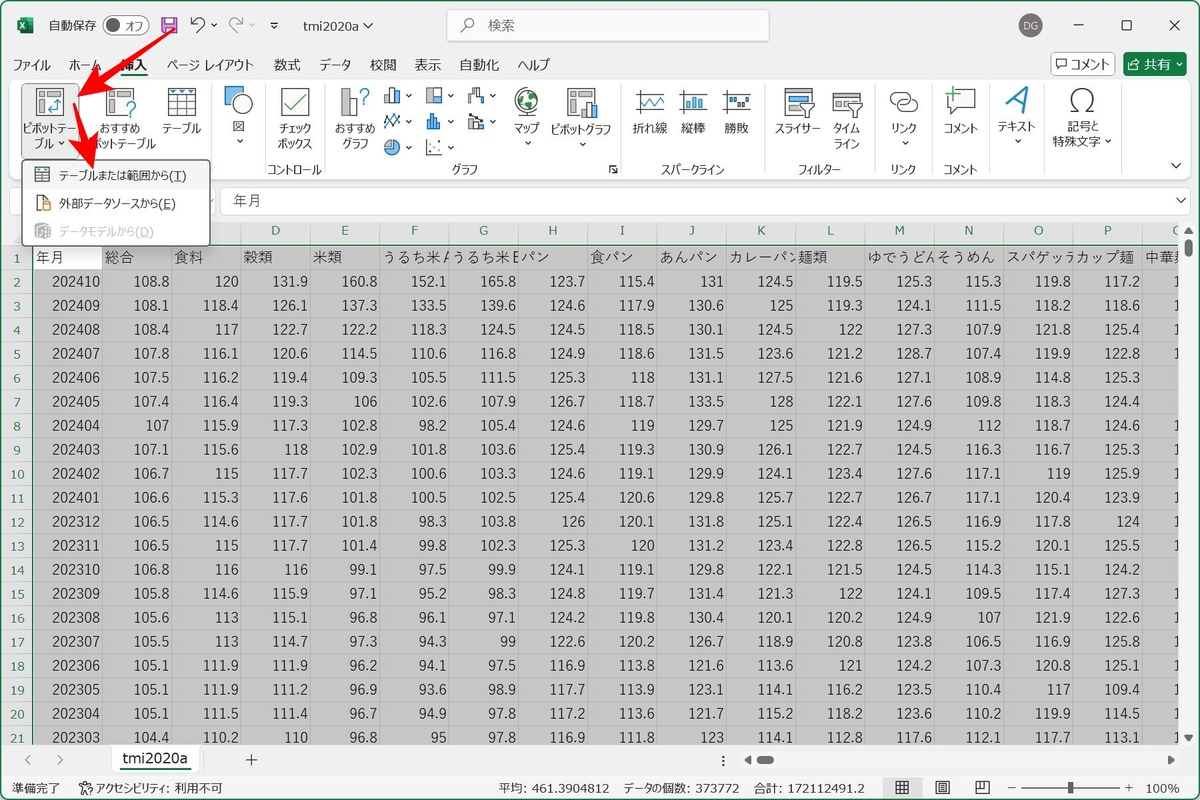The width and height of the screenshot is (1200, 800).
Task: Go to the next sheet arrow
Action: click(60, 760)
